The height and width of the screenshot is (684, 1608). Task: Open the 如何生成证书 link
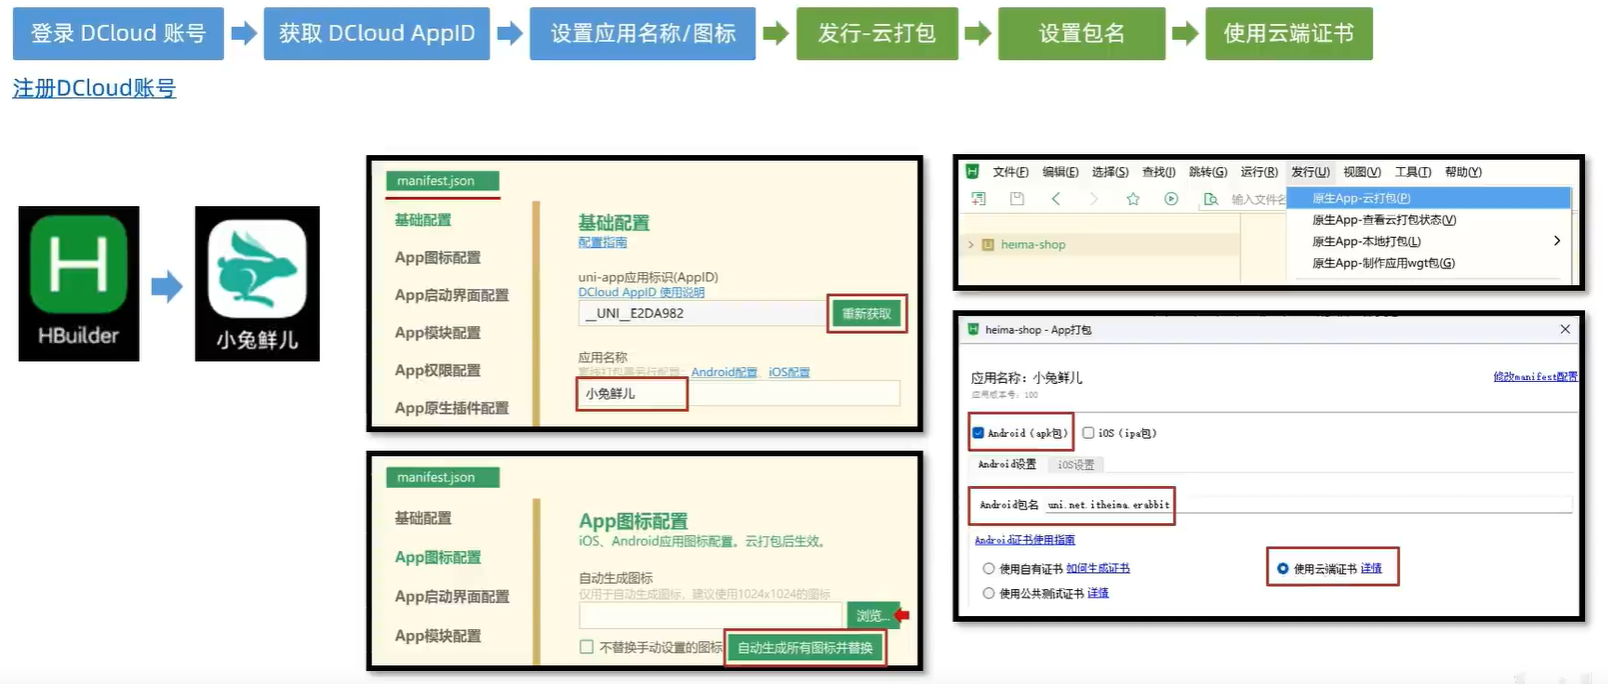[x=1098, y=568]
